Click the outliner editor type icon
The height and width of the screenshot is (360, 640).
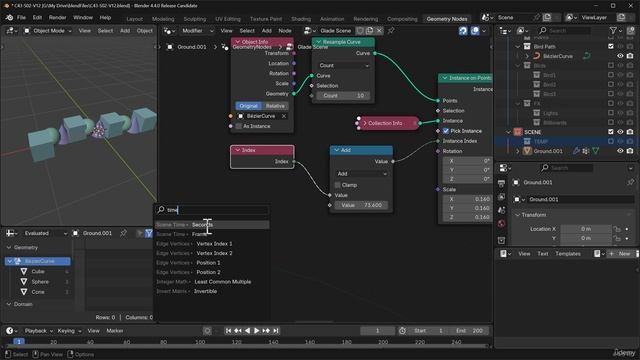505,31
